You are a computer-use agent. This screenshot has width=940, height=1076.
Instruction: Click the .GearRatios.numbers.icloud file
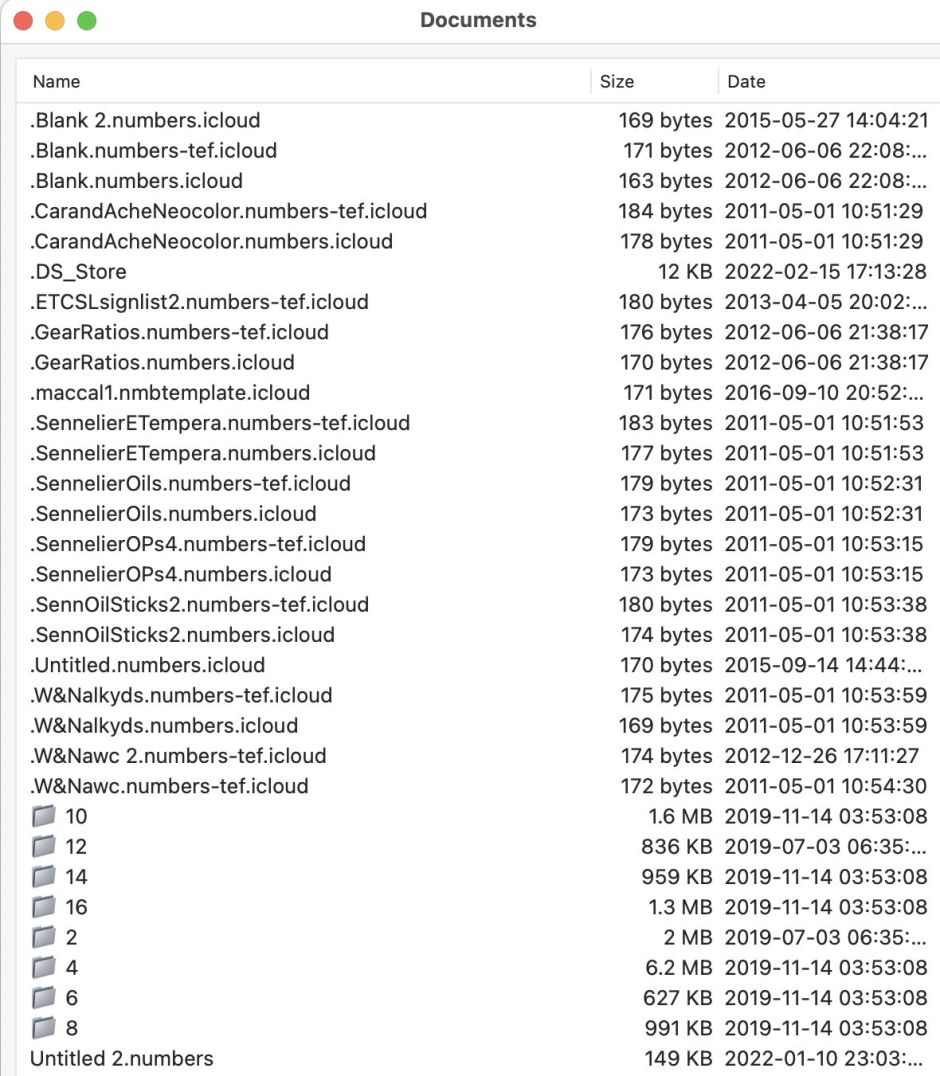click(x=163, y=362)
